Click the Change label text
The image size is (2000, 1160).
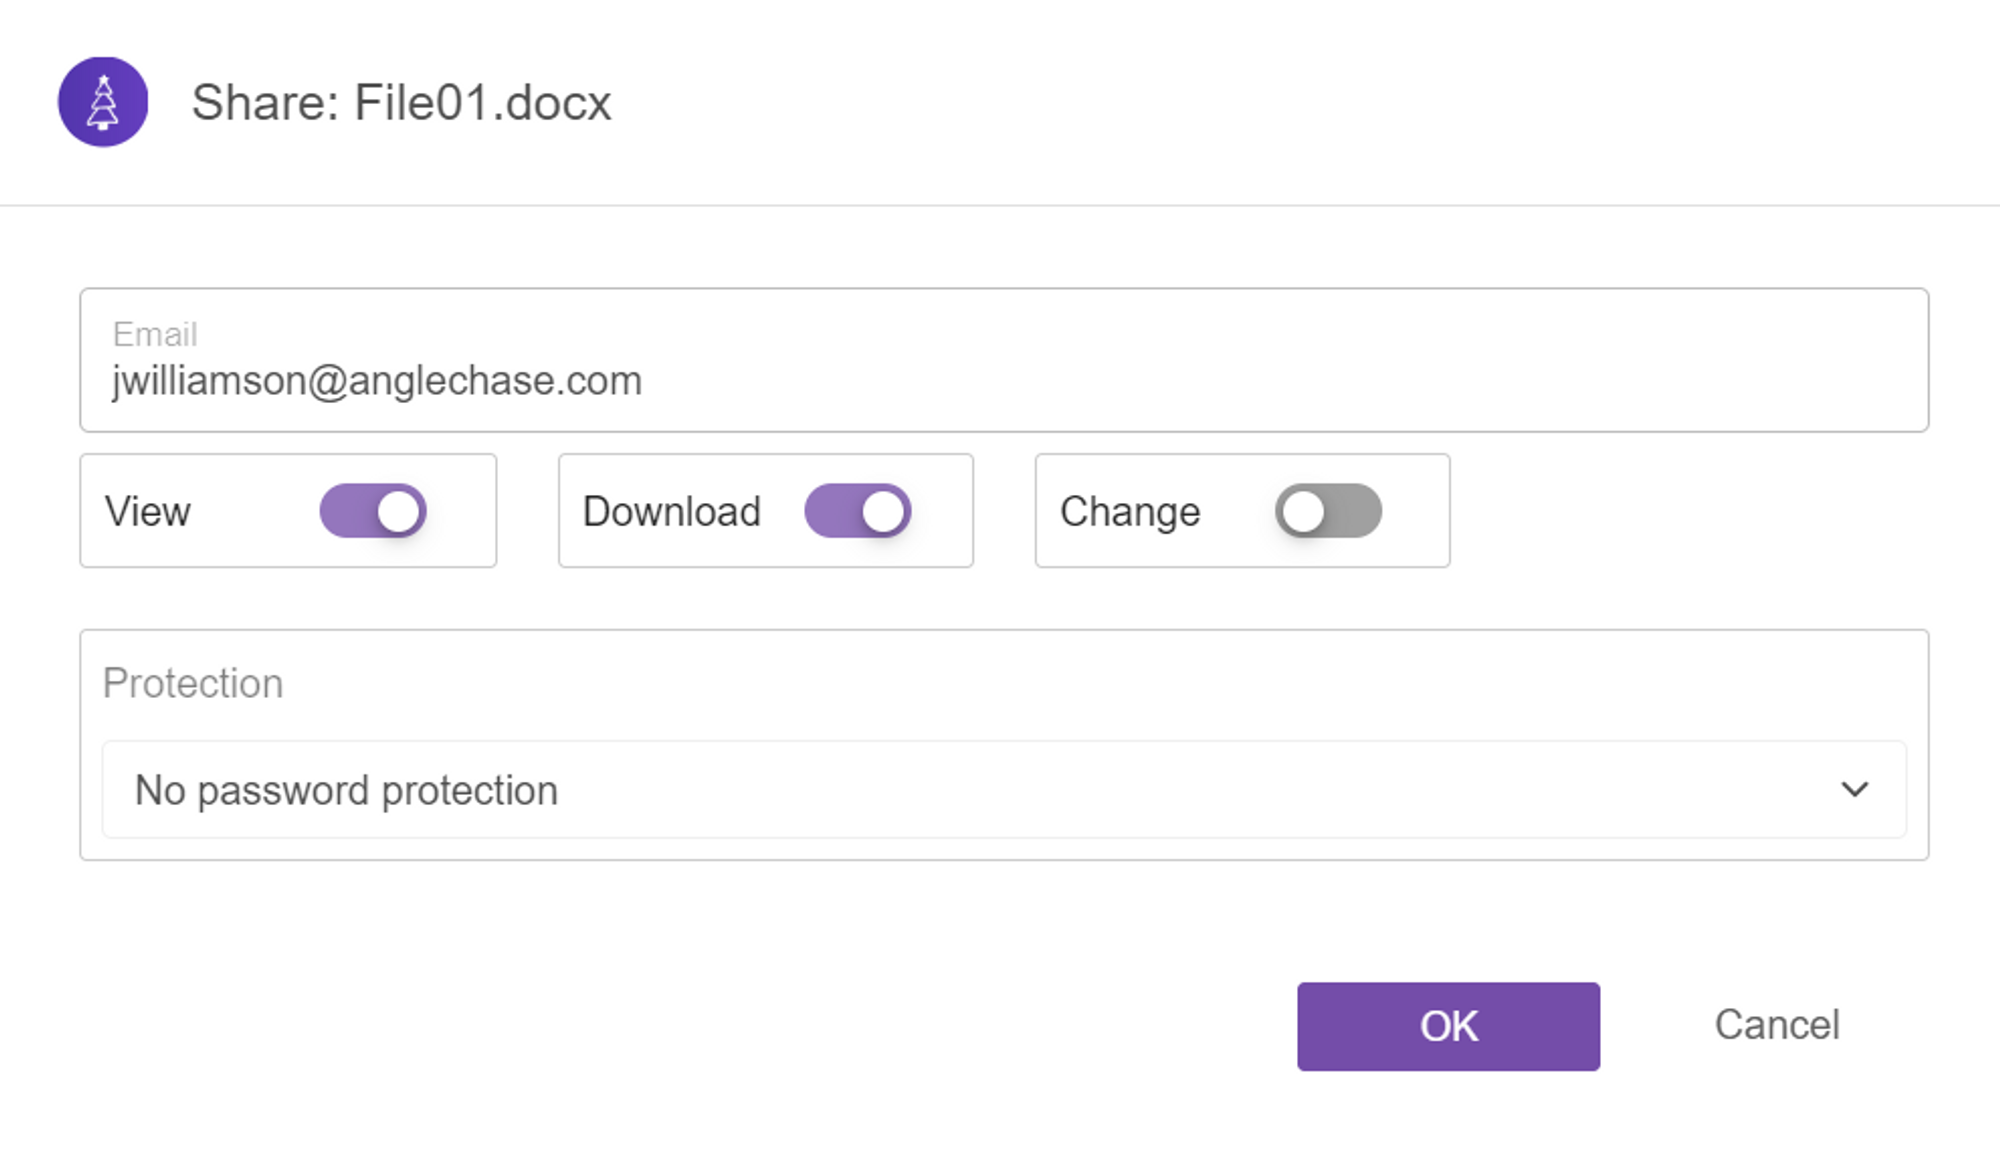tap(1130, 512)
